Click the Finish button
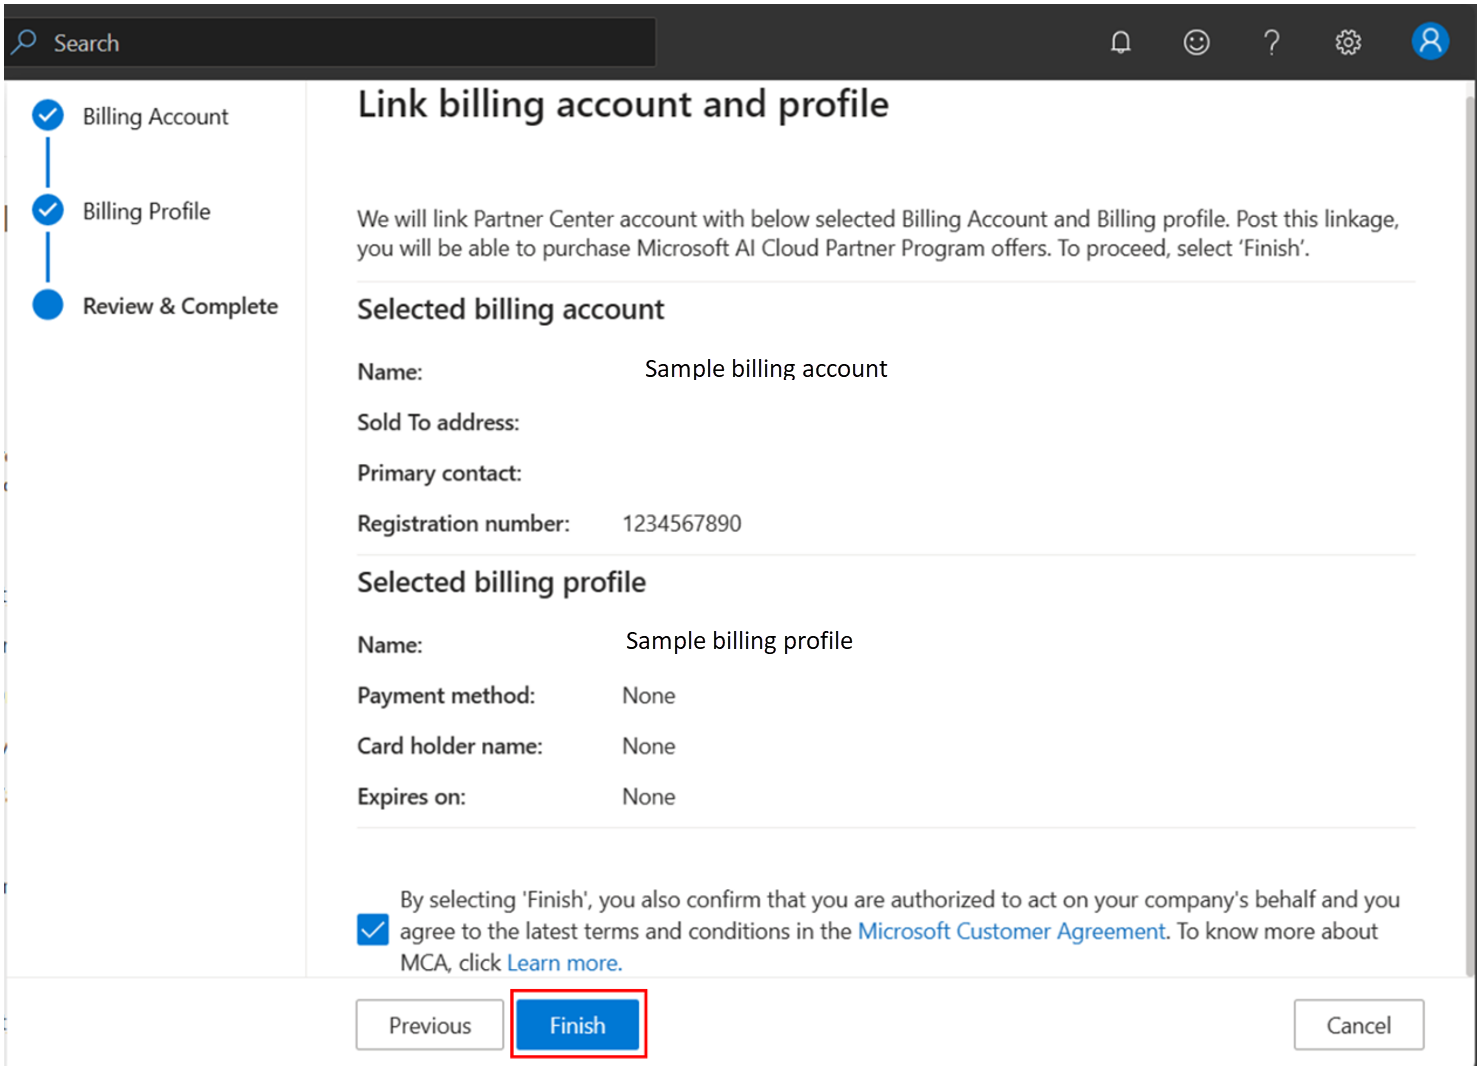This screenshot has width=1477, height=1066. tap(577, 1025)
